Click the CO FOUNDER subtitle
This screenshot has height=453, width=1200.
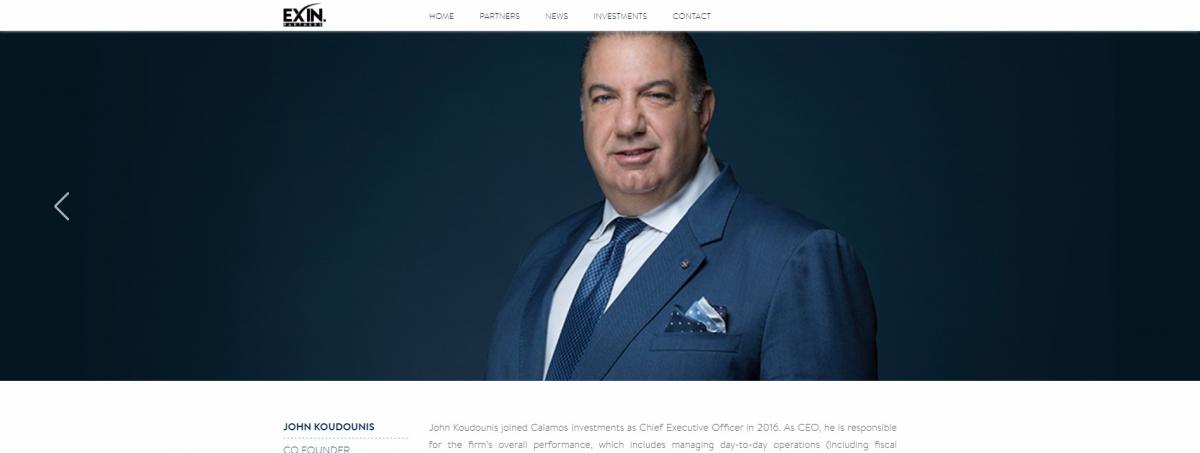coord(316,449)
